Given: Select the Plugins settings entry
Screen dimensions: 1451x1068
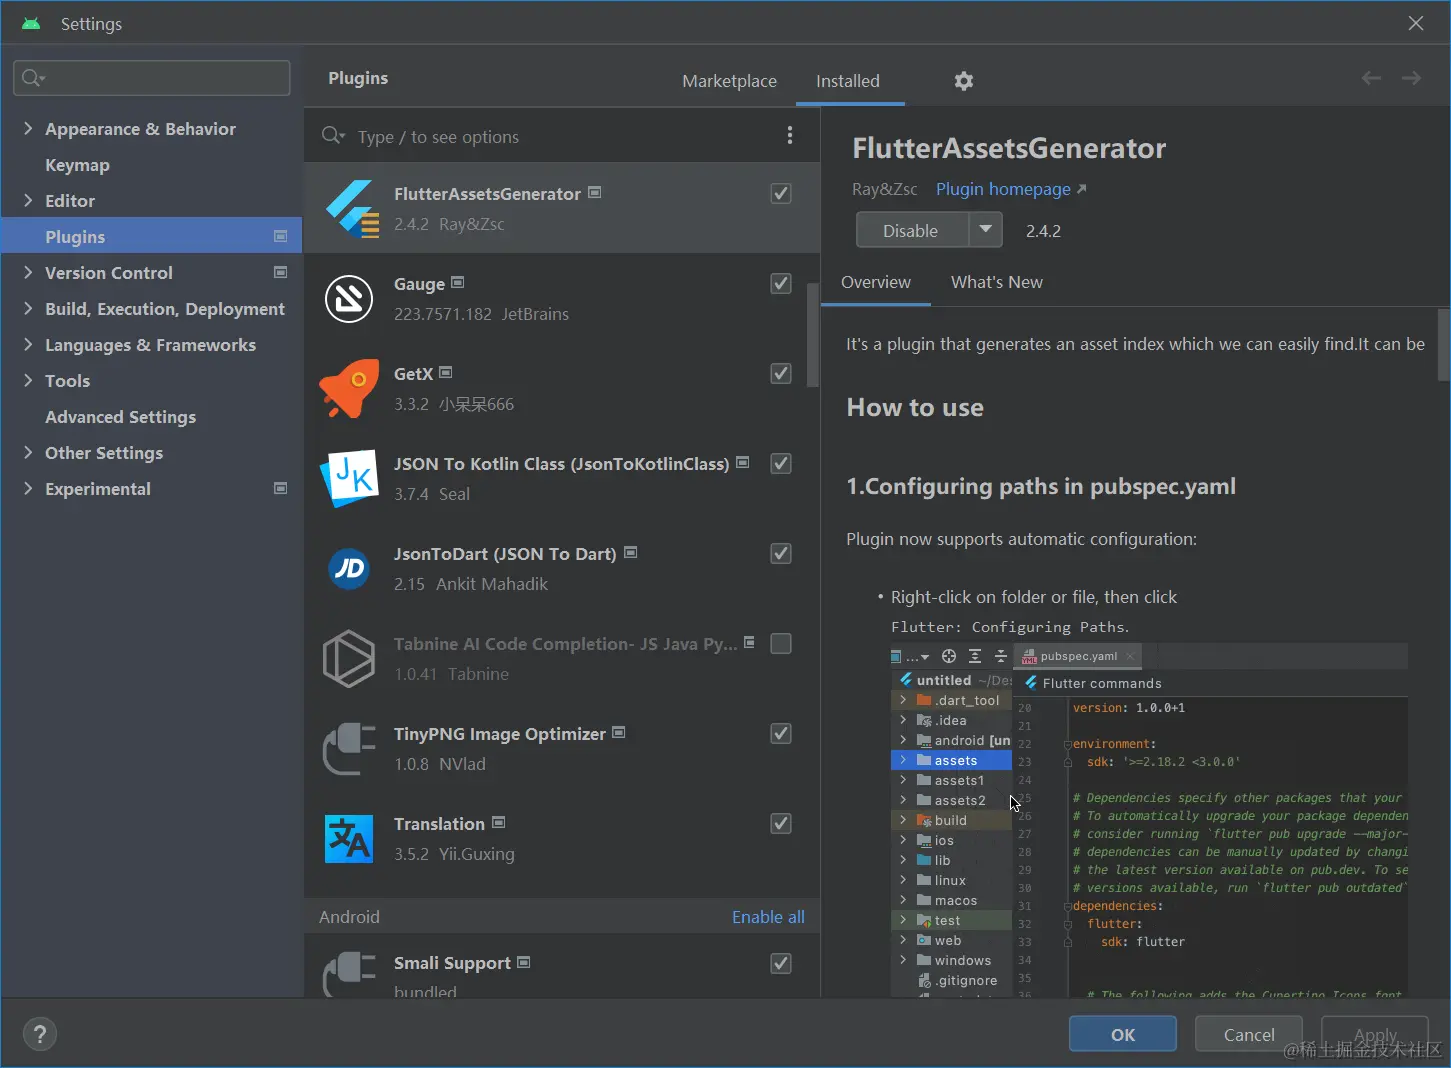Looking at the screenshot, I should click(151, 236).
